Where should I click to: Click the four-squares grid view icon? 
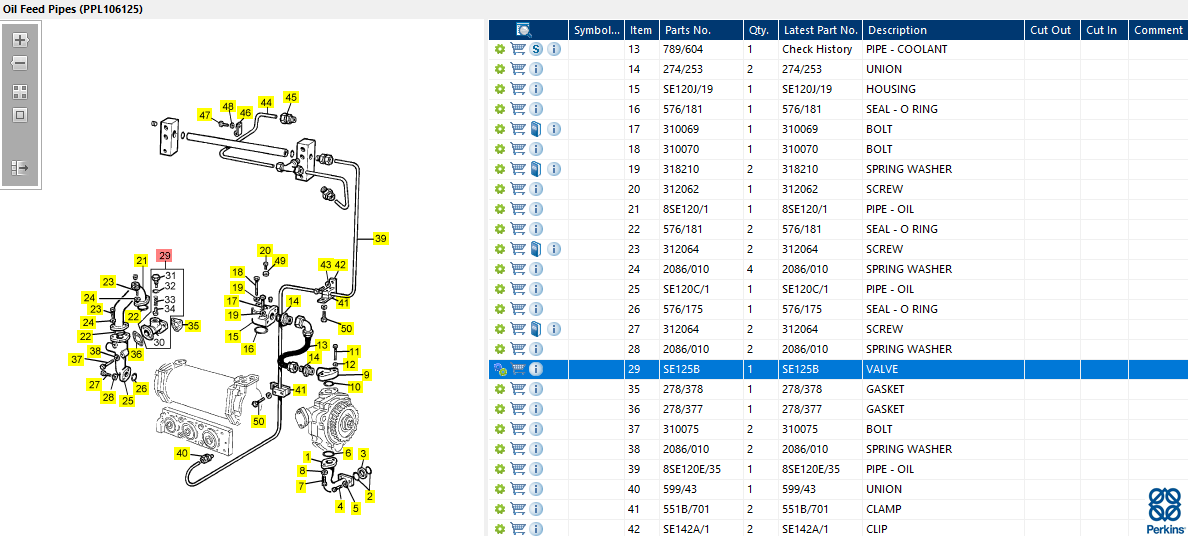coord(20,92)
